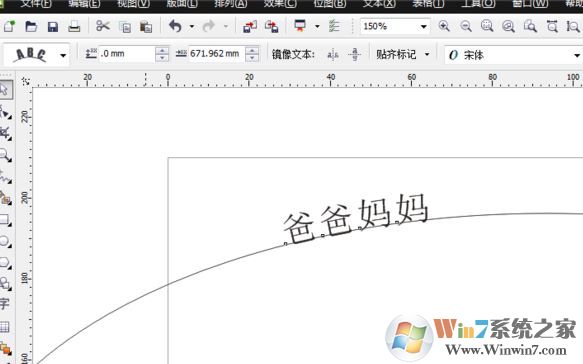
Task: Click the Zoom Out magnifier icon
Action: 466,26
